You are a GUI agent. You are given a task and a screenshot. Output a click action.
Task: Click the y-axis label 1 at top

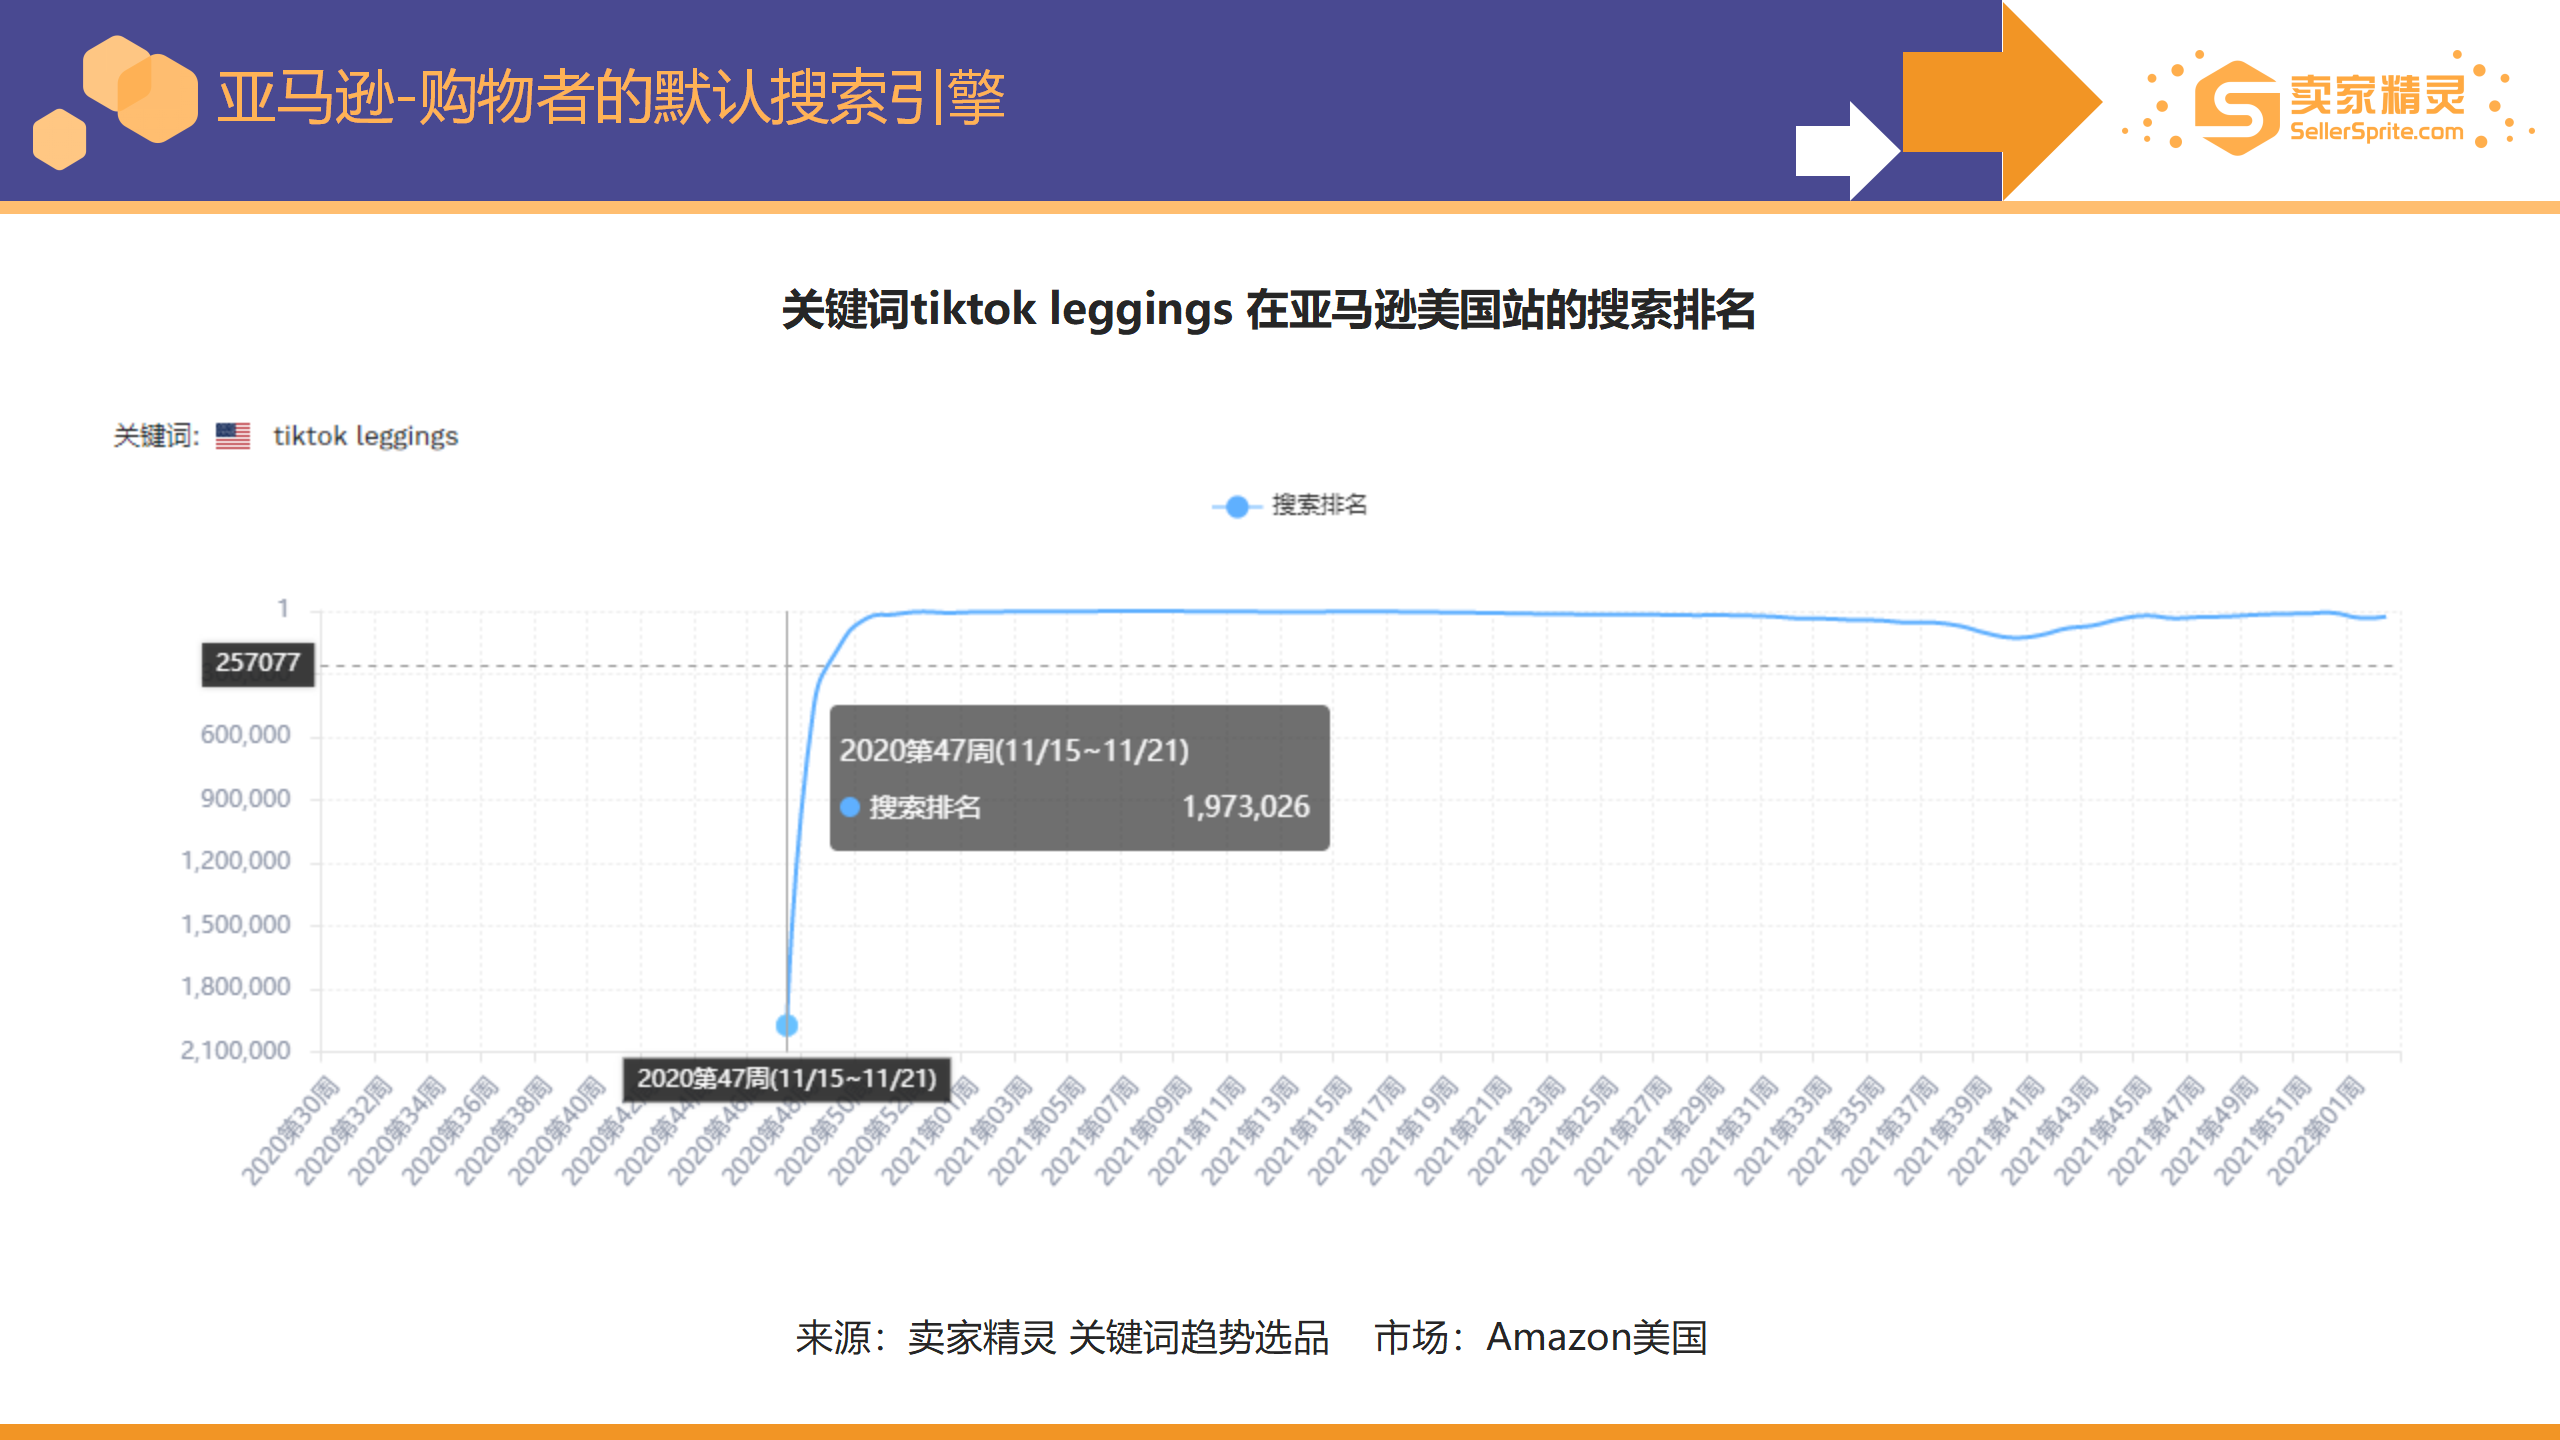(x=283, y=609)
